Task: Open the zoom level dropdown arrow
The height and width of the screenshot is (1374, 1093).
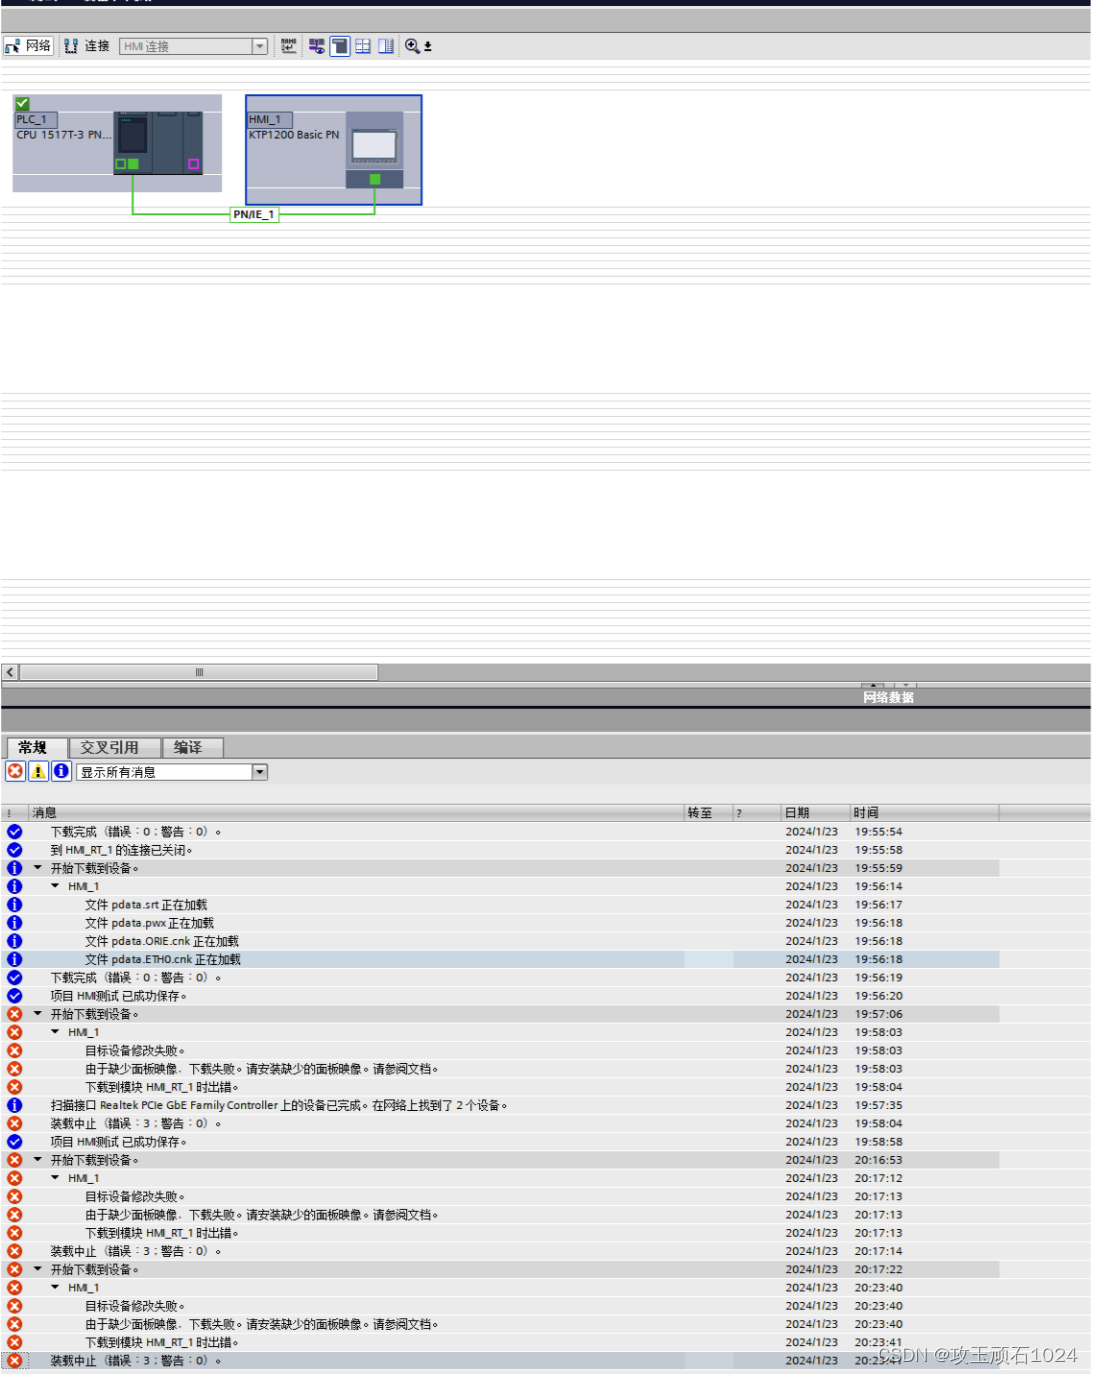Action: point(428,47)
